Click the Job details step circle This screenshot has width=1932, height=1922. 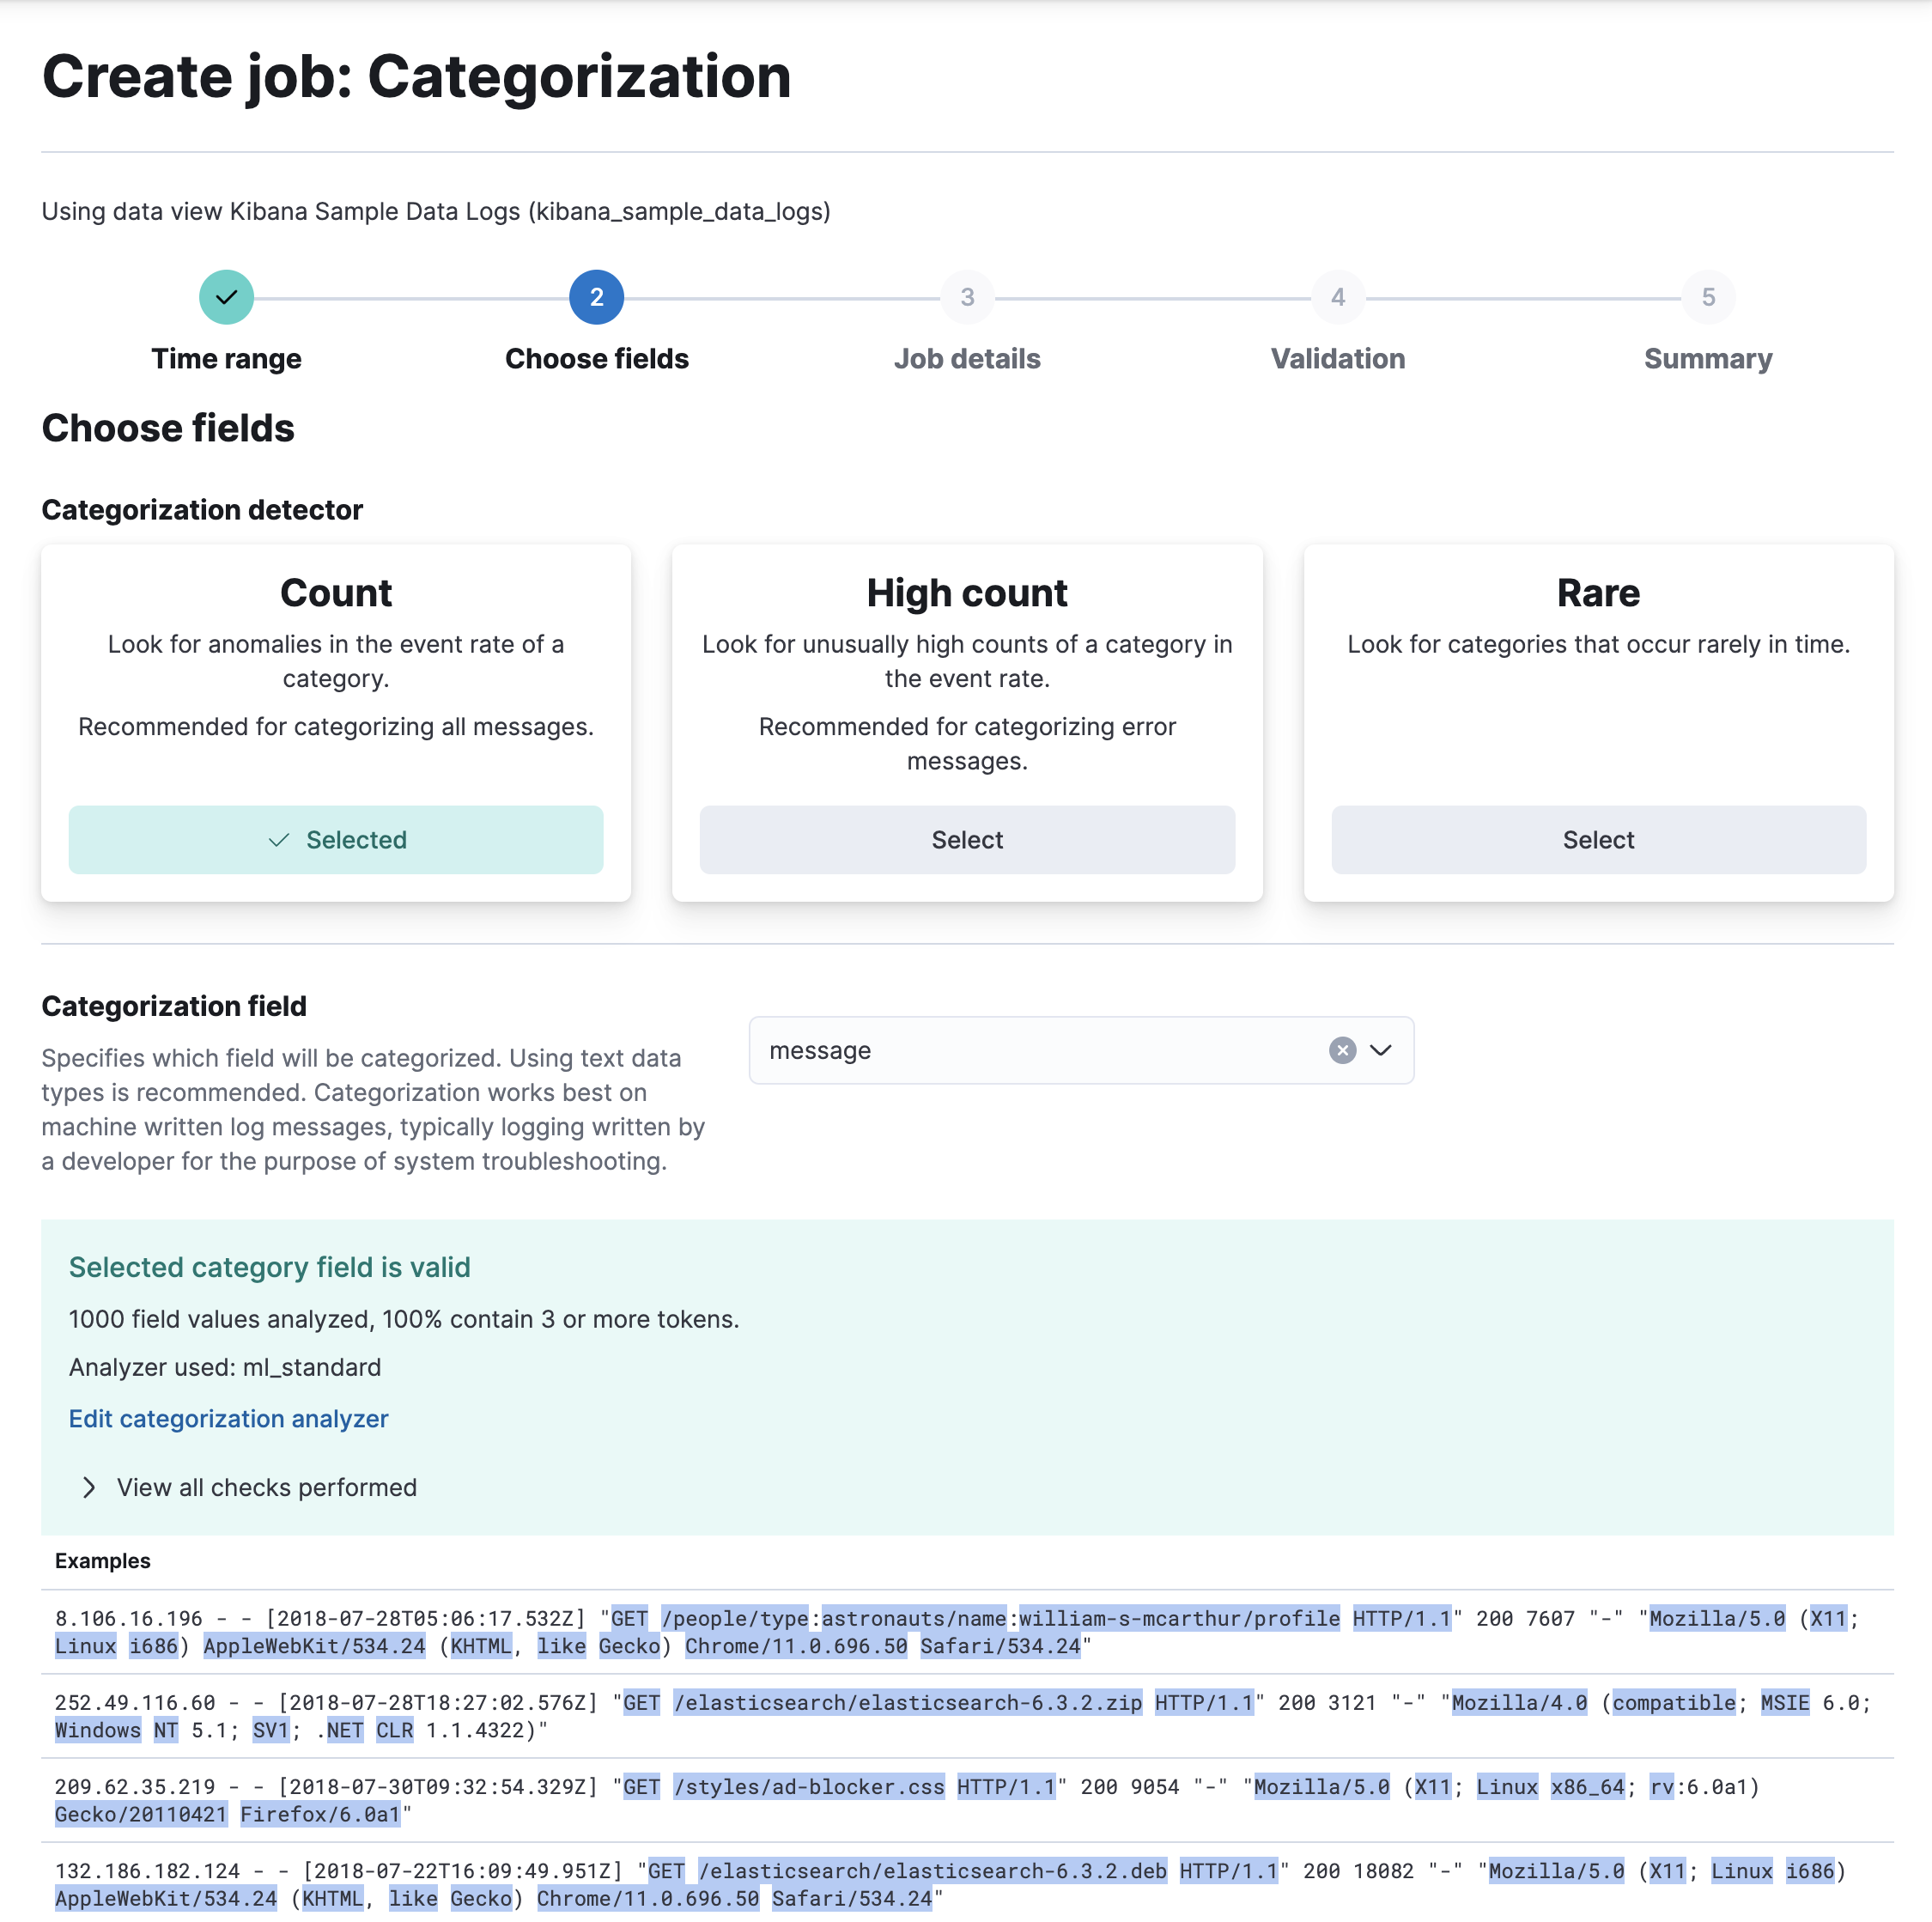967,296
